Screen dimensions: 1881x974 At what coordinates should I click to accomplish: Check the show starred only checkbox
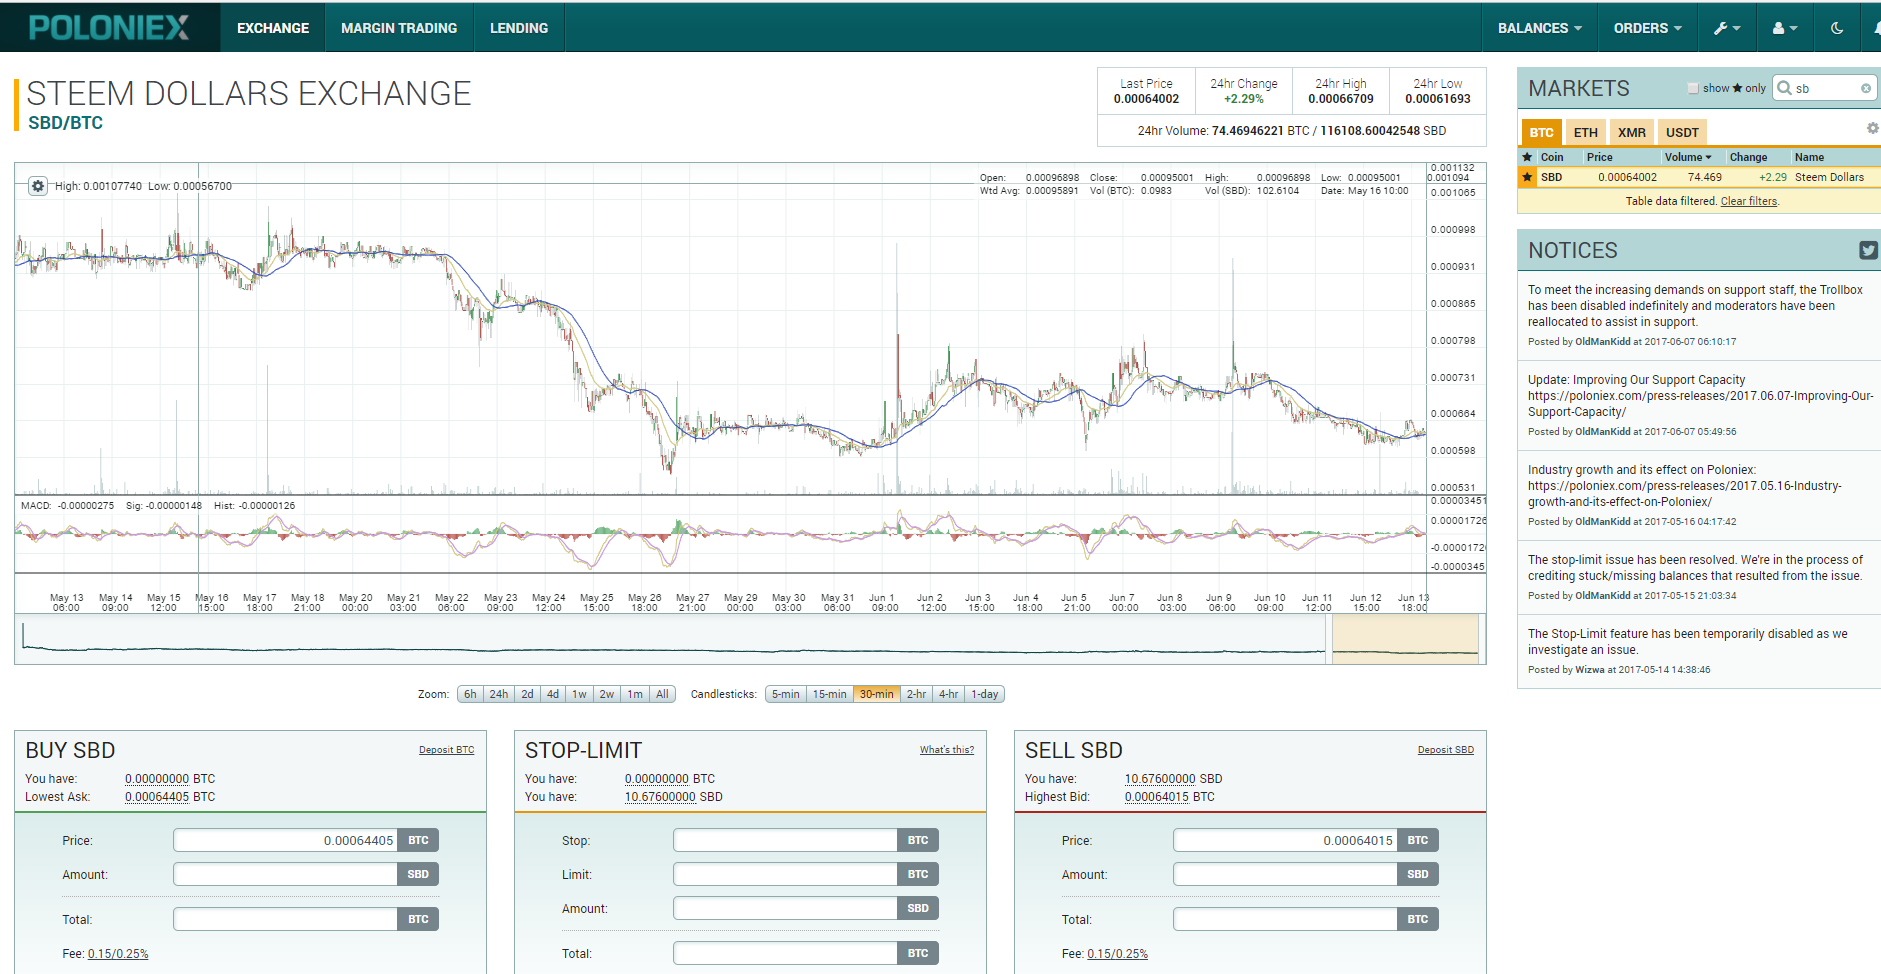point(1693,88)
